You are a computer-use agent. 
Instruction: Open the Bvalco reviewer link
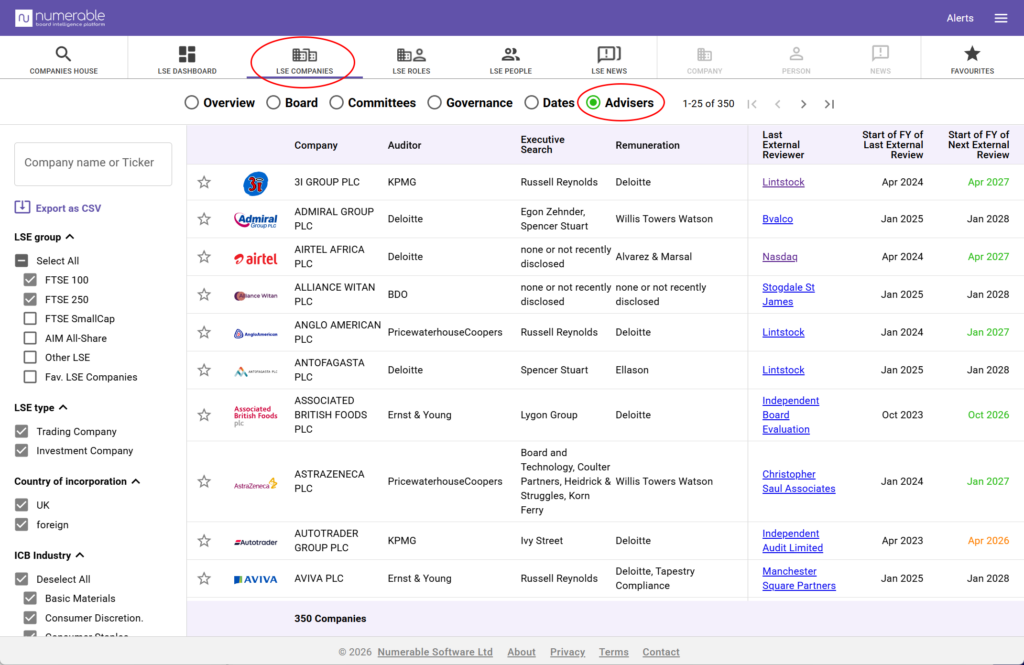pos(777,219)
